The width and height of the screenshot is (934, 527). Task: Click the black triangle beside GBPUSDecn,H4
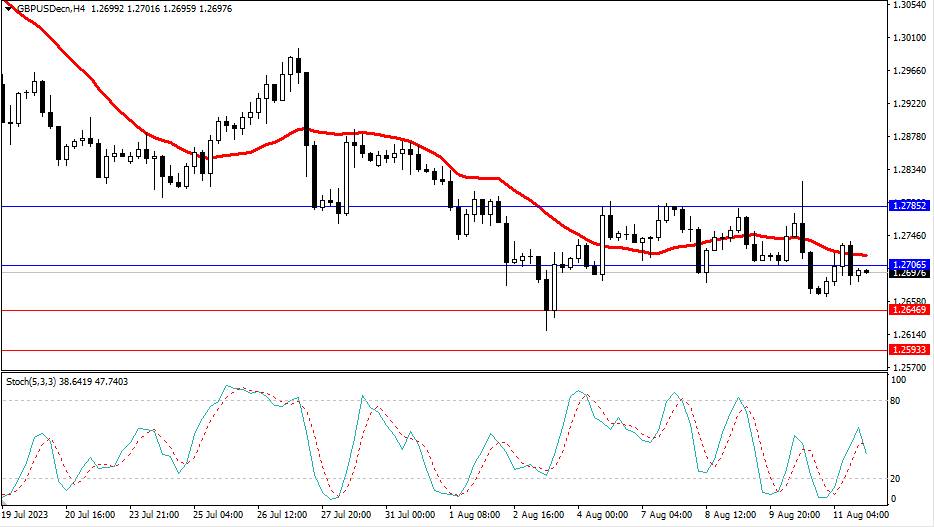[8, 8]
